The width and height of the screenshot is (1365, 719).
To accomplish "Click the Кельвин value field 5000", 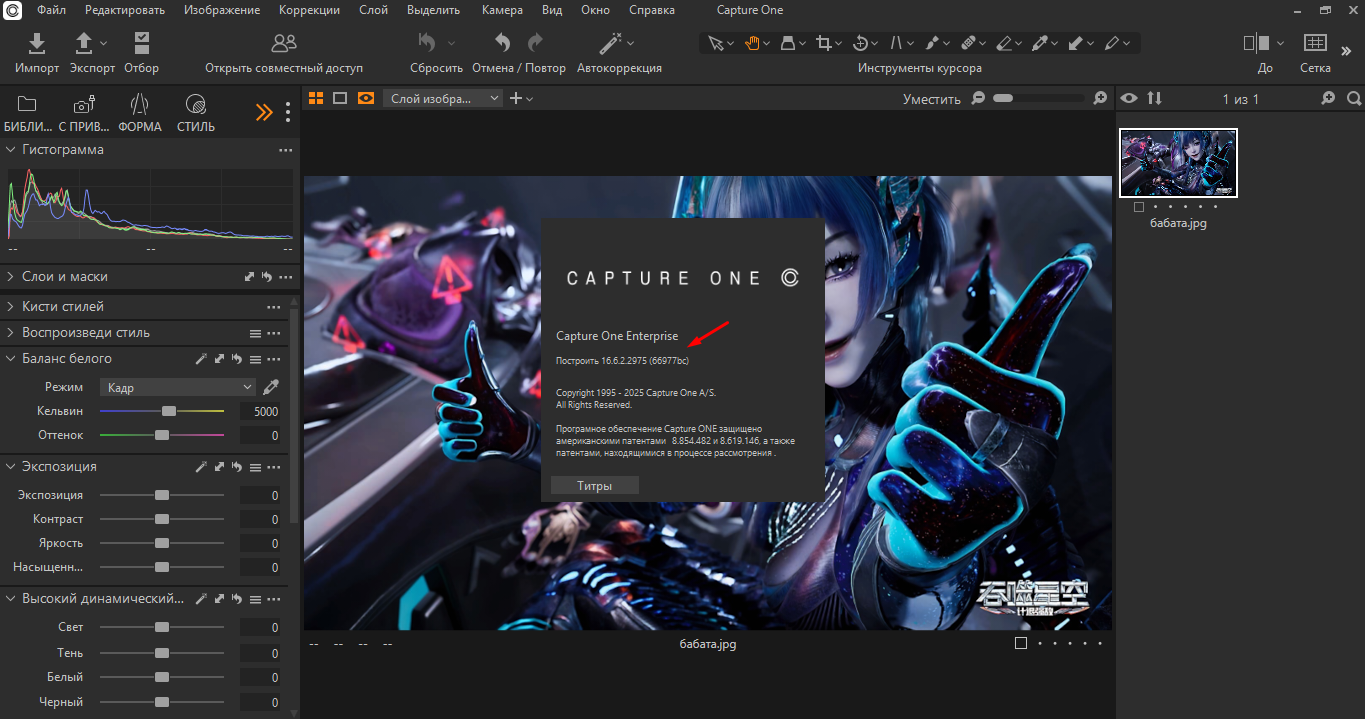I will [x=261, y=411].
